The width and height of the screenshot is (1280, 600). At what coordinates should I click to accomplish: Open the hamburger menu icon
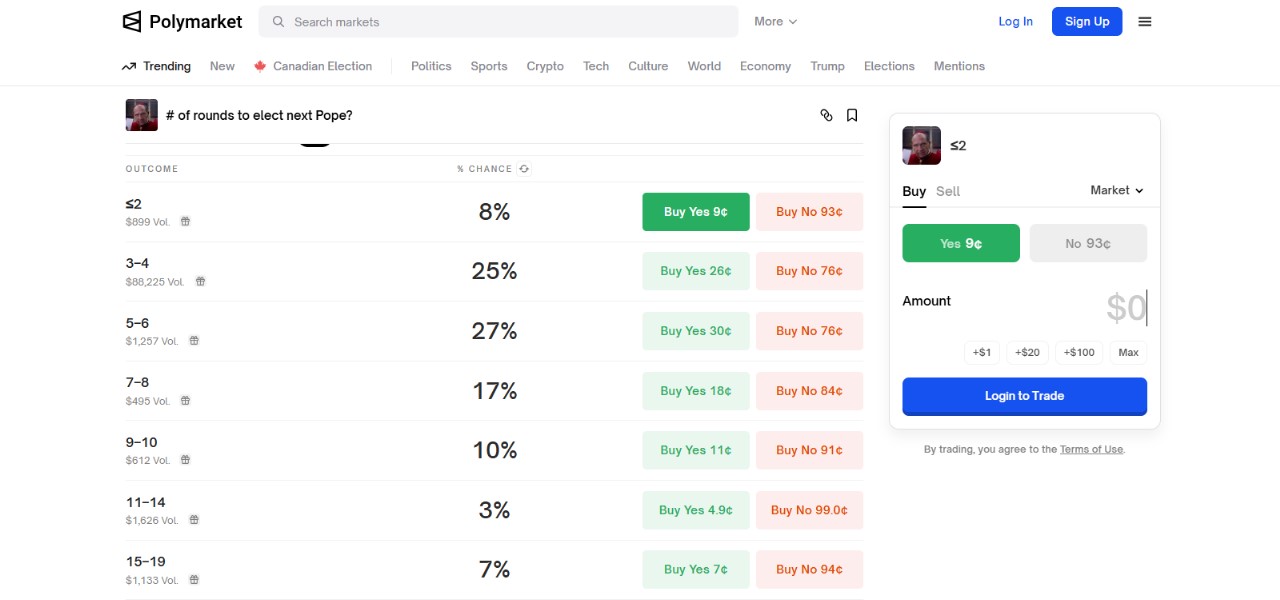[x=1145, y=21]
